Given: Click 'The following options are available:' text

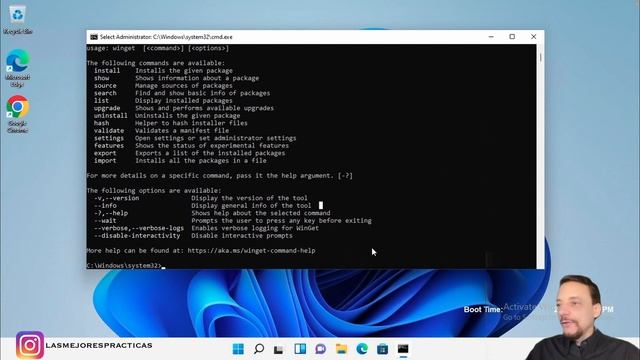Looking at the screenshot, I should coord(154,191).
